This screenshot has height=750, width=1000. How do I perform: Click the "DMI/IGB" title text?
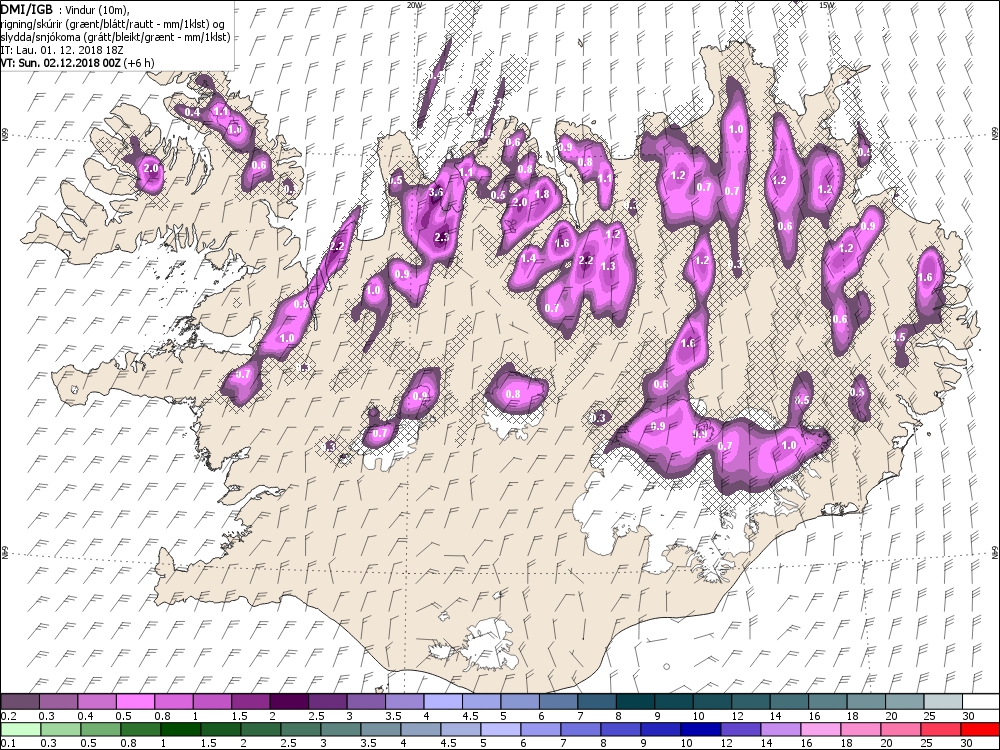[x=27, y=9]
